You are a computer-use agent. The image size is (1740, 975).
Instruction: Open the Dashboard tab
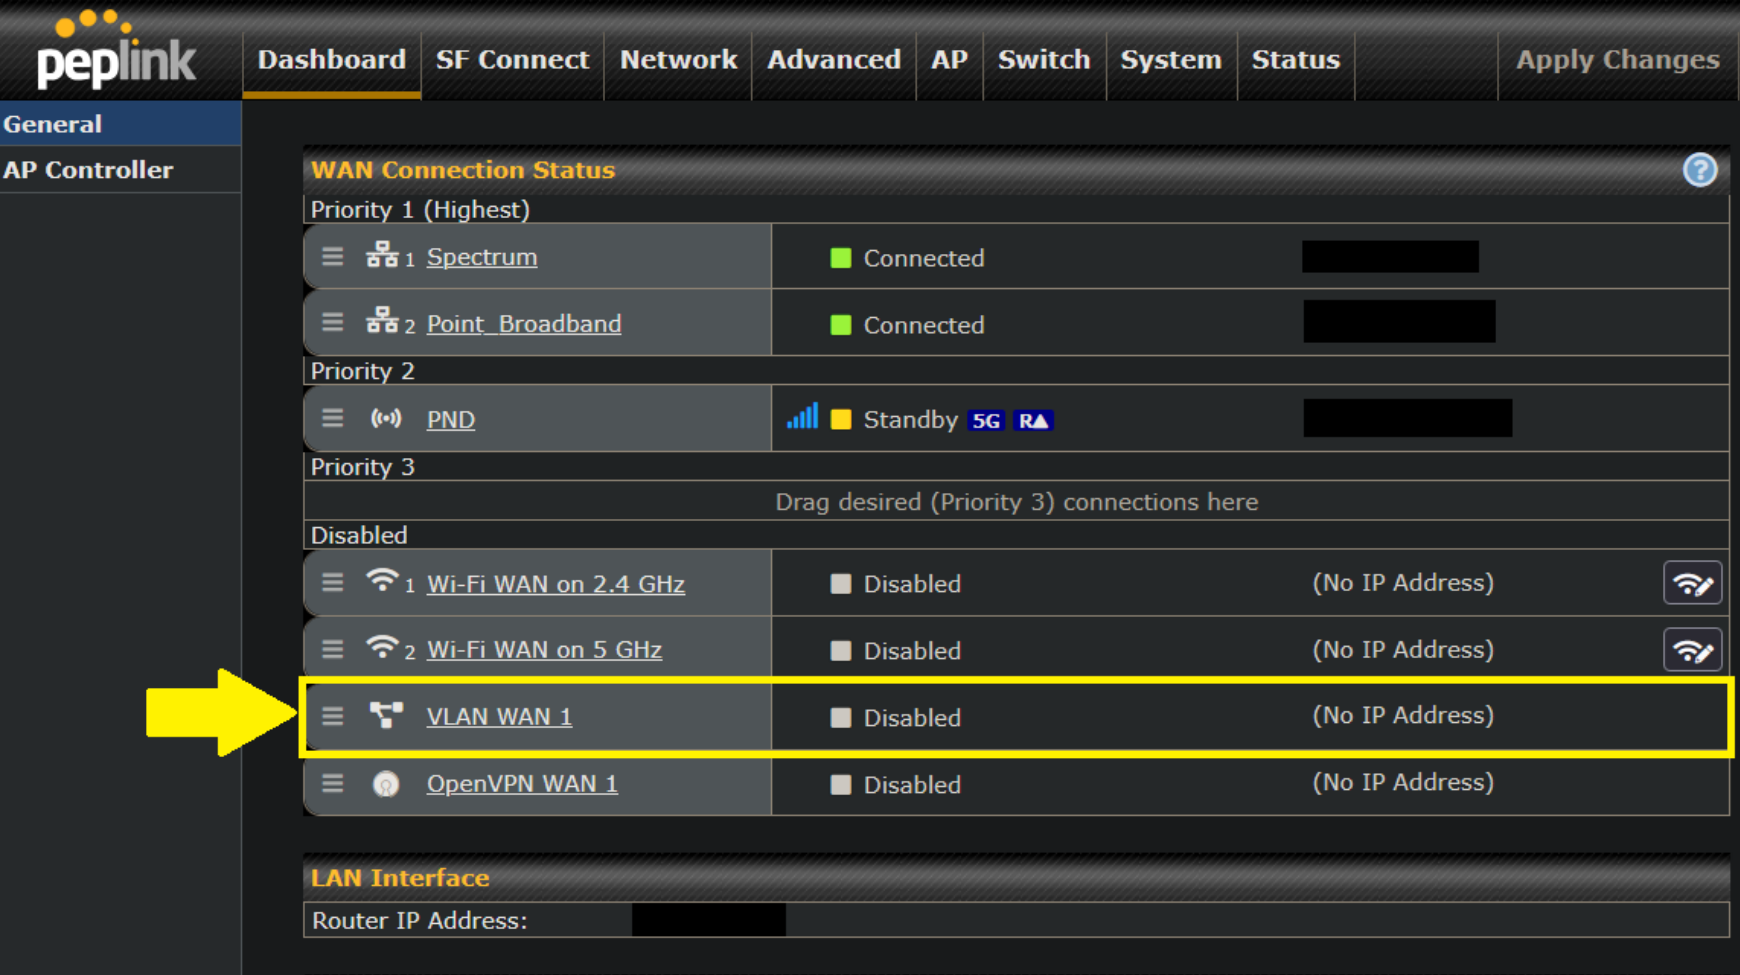pos(332,60)
